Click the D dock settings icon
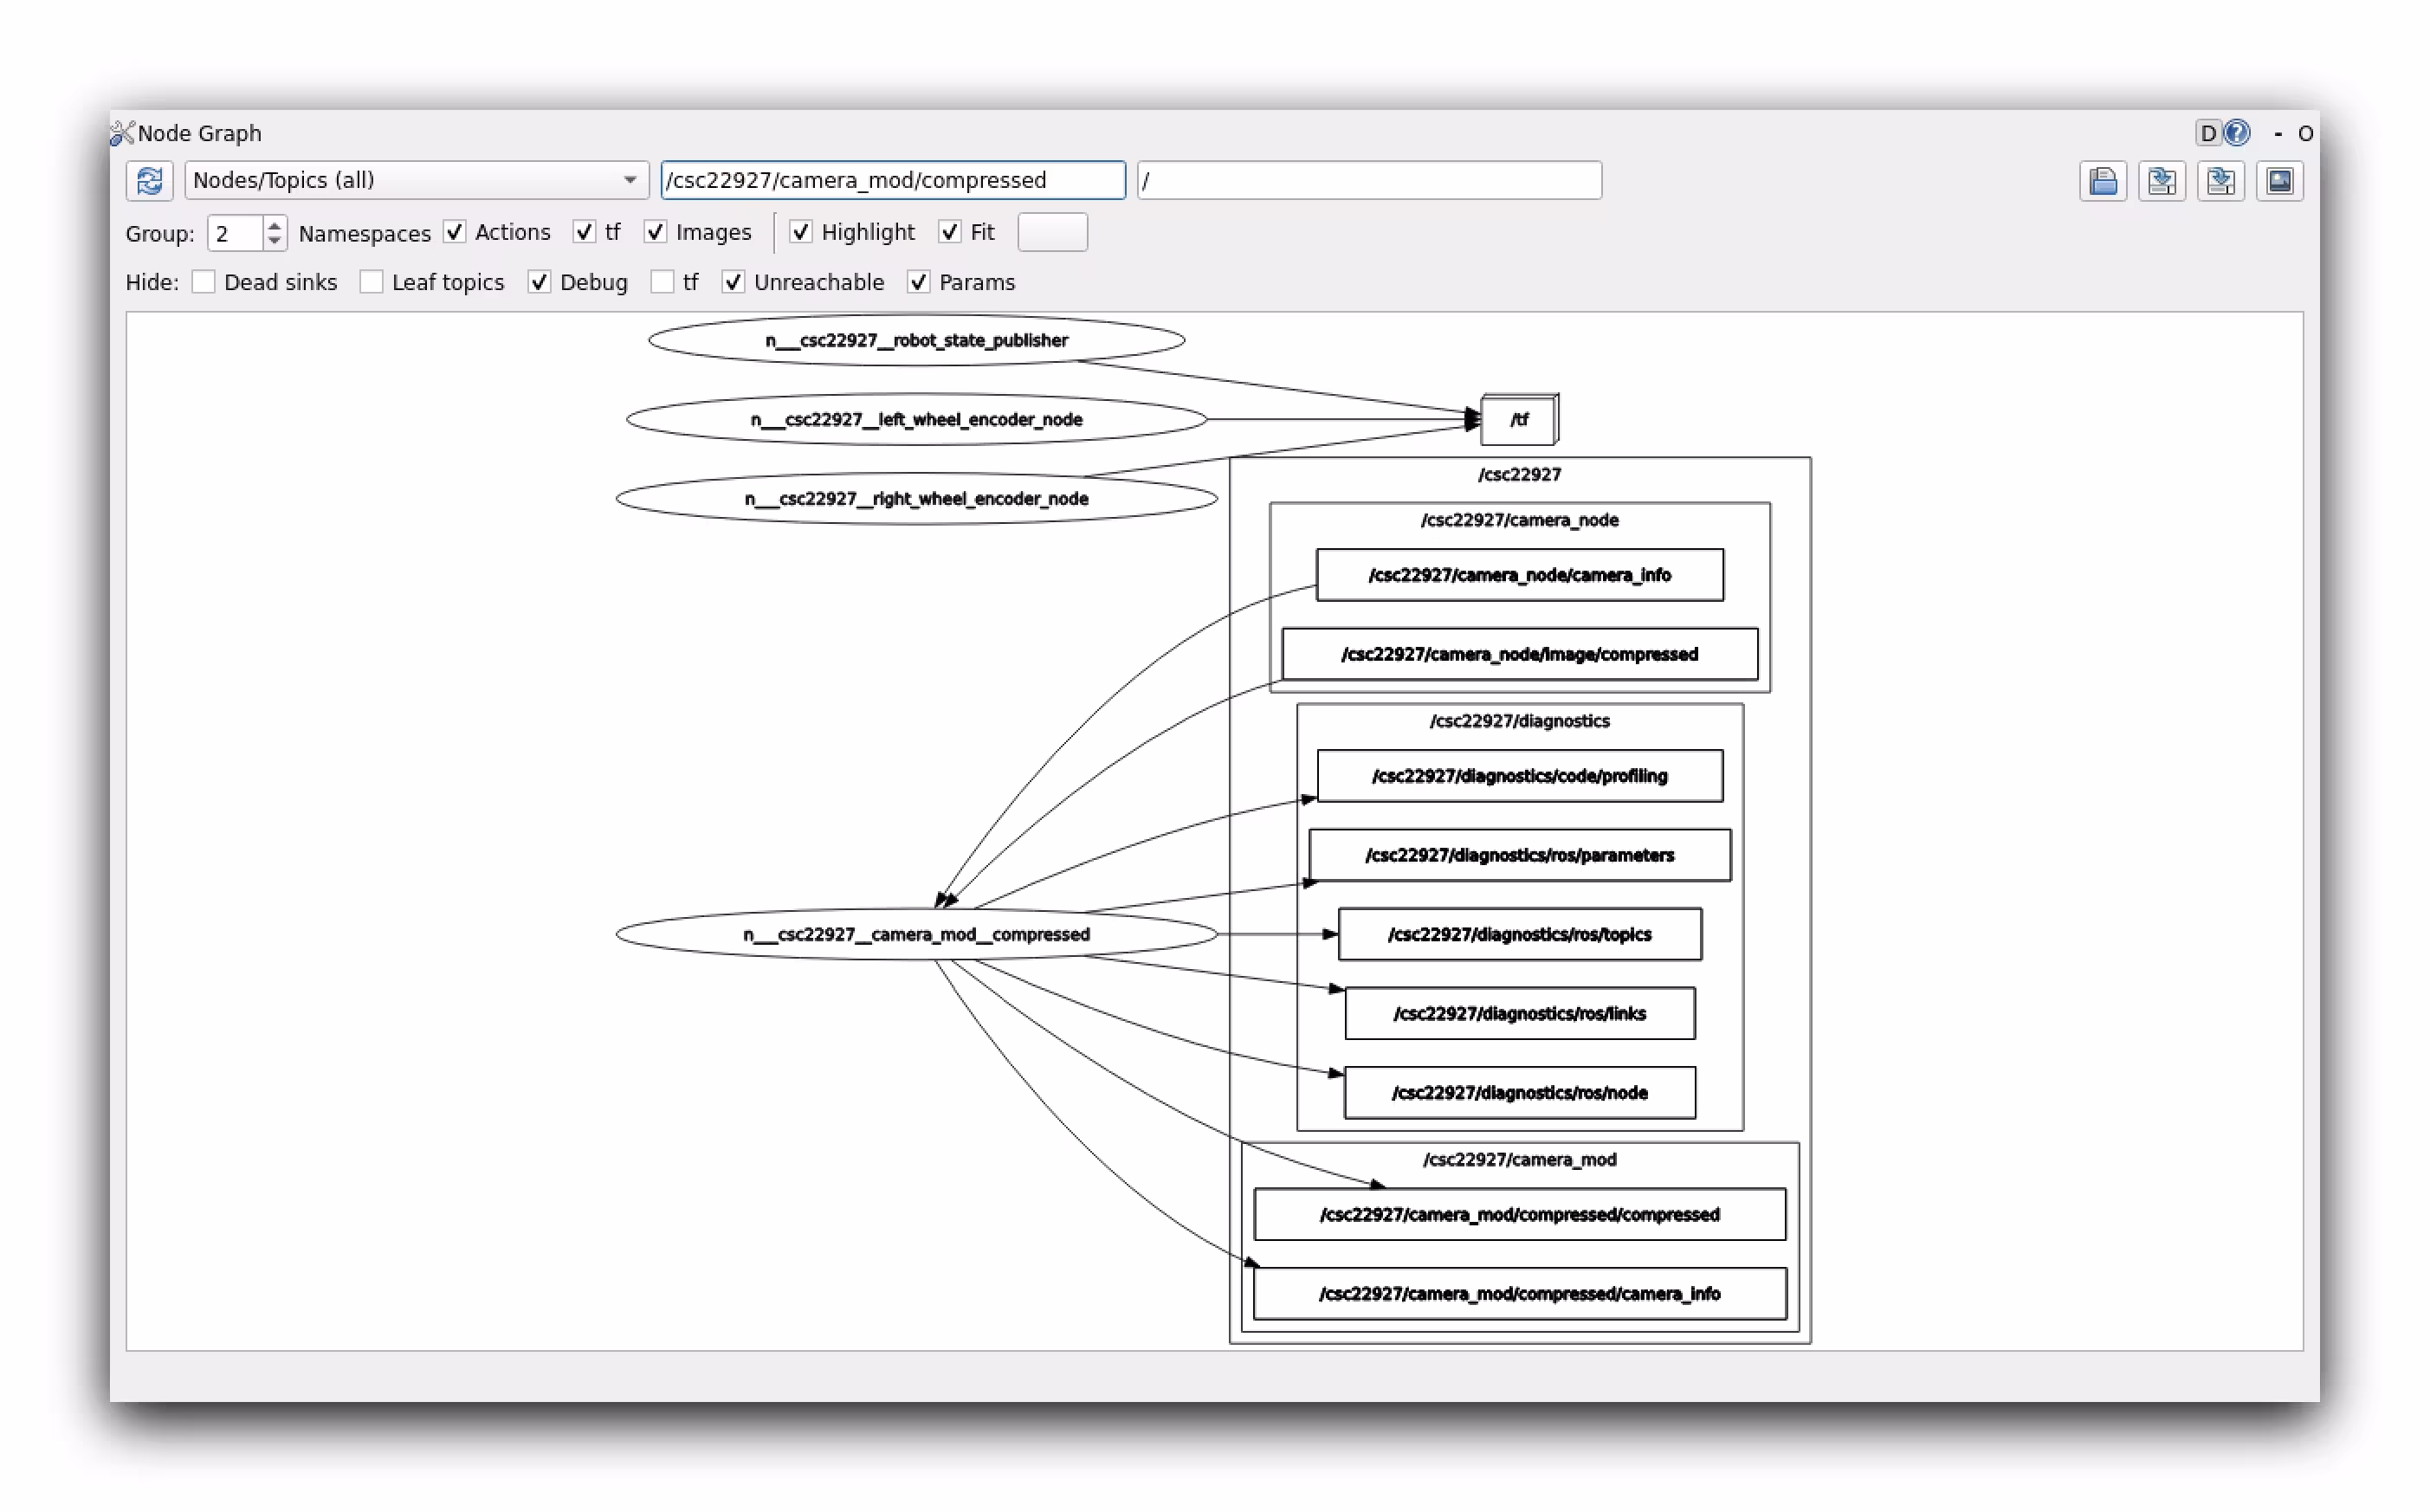Screen dimensions: 2430x1512 point(2208,132)
